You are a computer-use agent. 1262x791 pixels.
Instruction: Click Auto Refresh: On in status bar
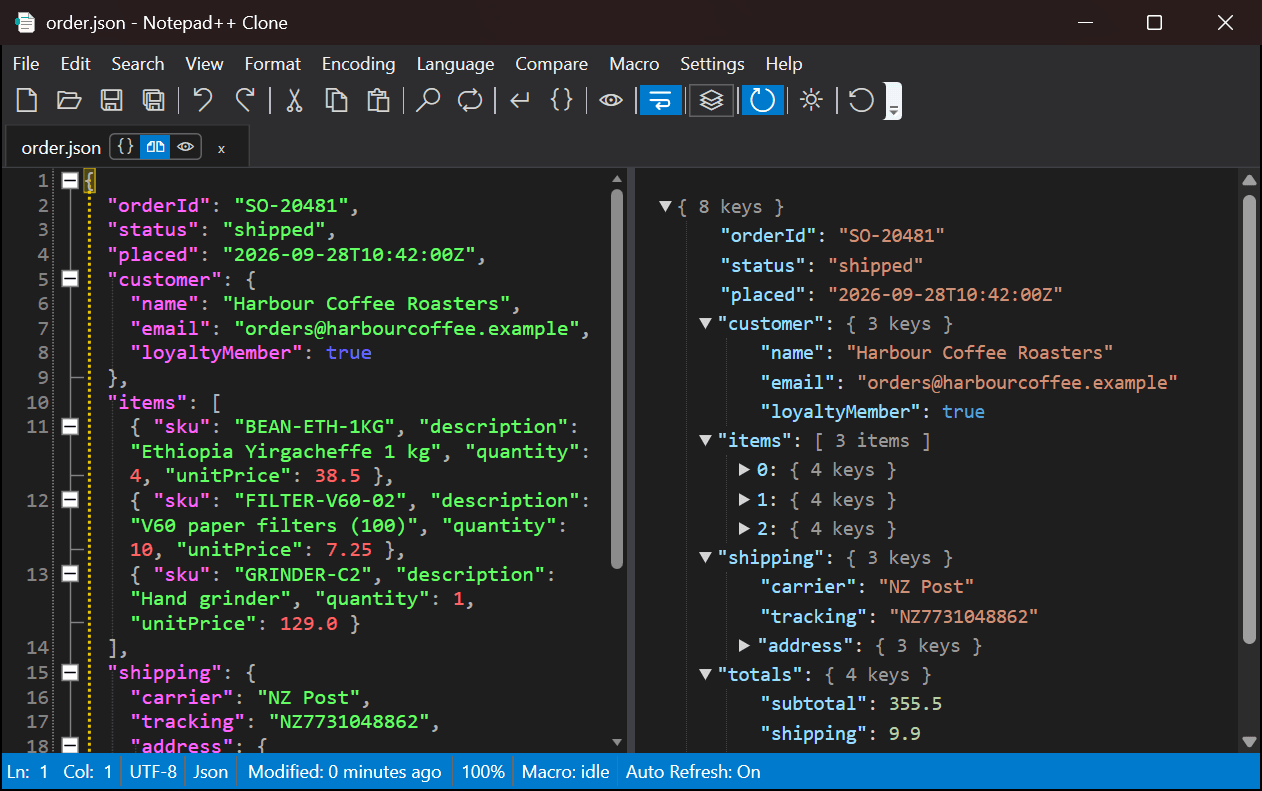click(x=693, y=772)
